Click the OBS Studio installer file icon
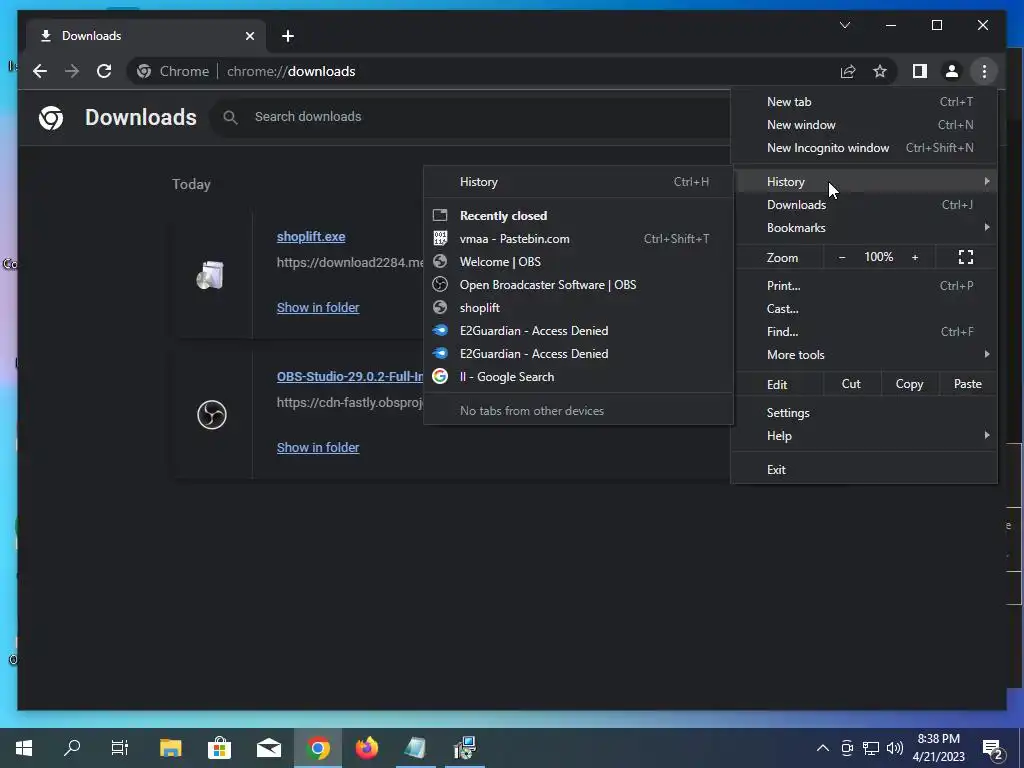The width and height of the screenshot is (1024, 768). pos(212,415)
